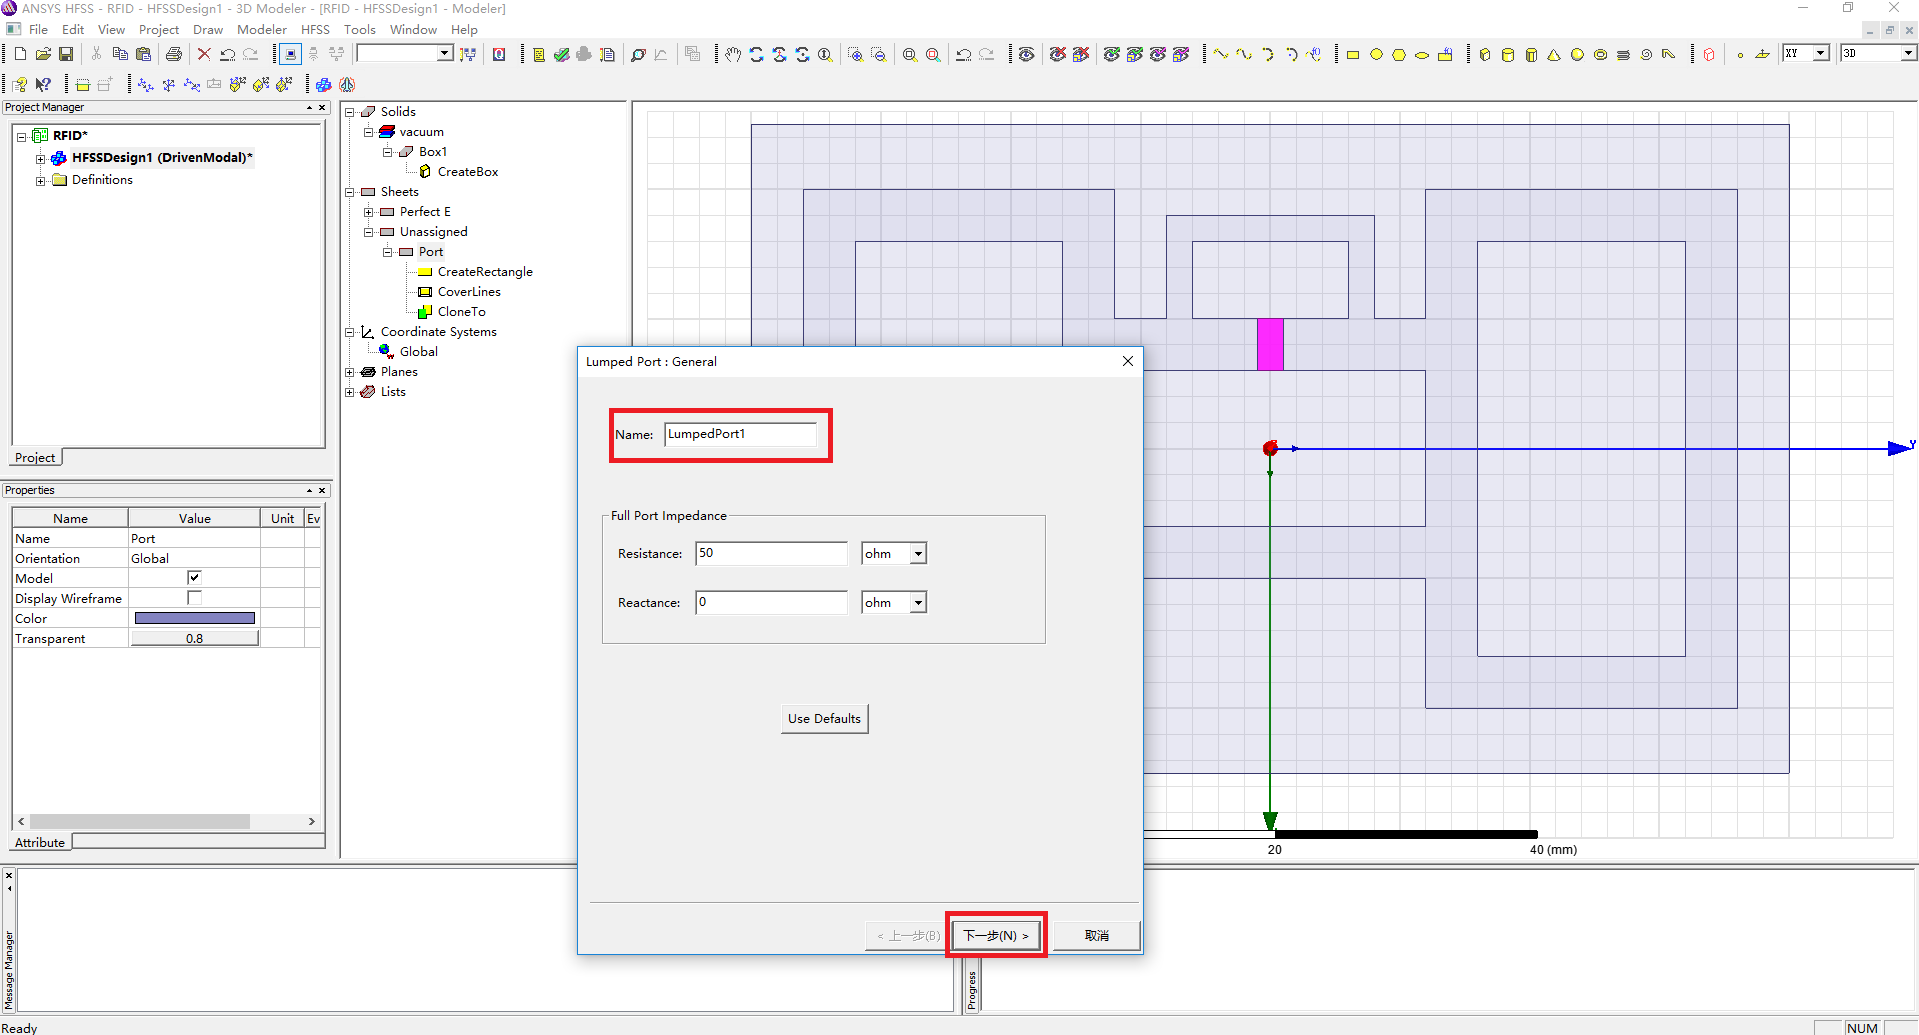Open the Resistance unit dropdown
The width and height of the screenshot is (1919, 1035).
(x=918, y=553)
